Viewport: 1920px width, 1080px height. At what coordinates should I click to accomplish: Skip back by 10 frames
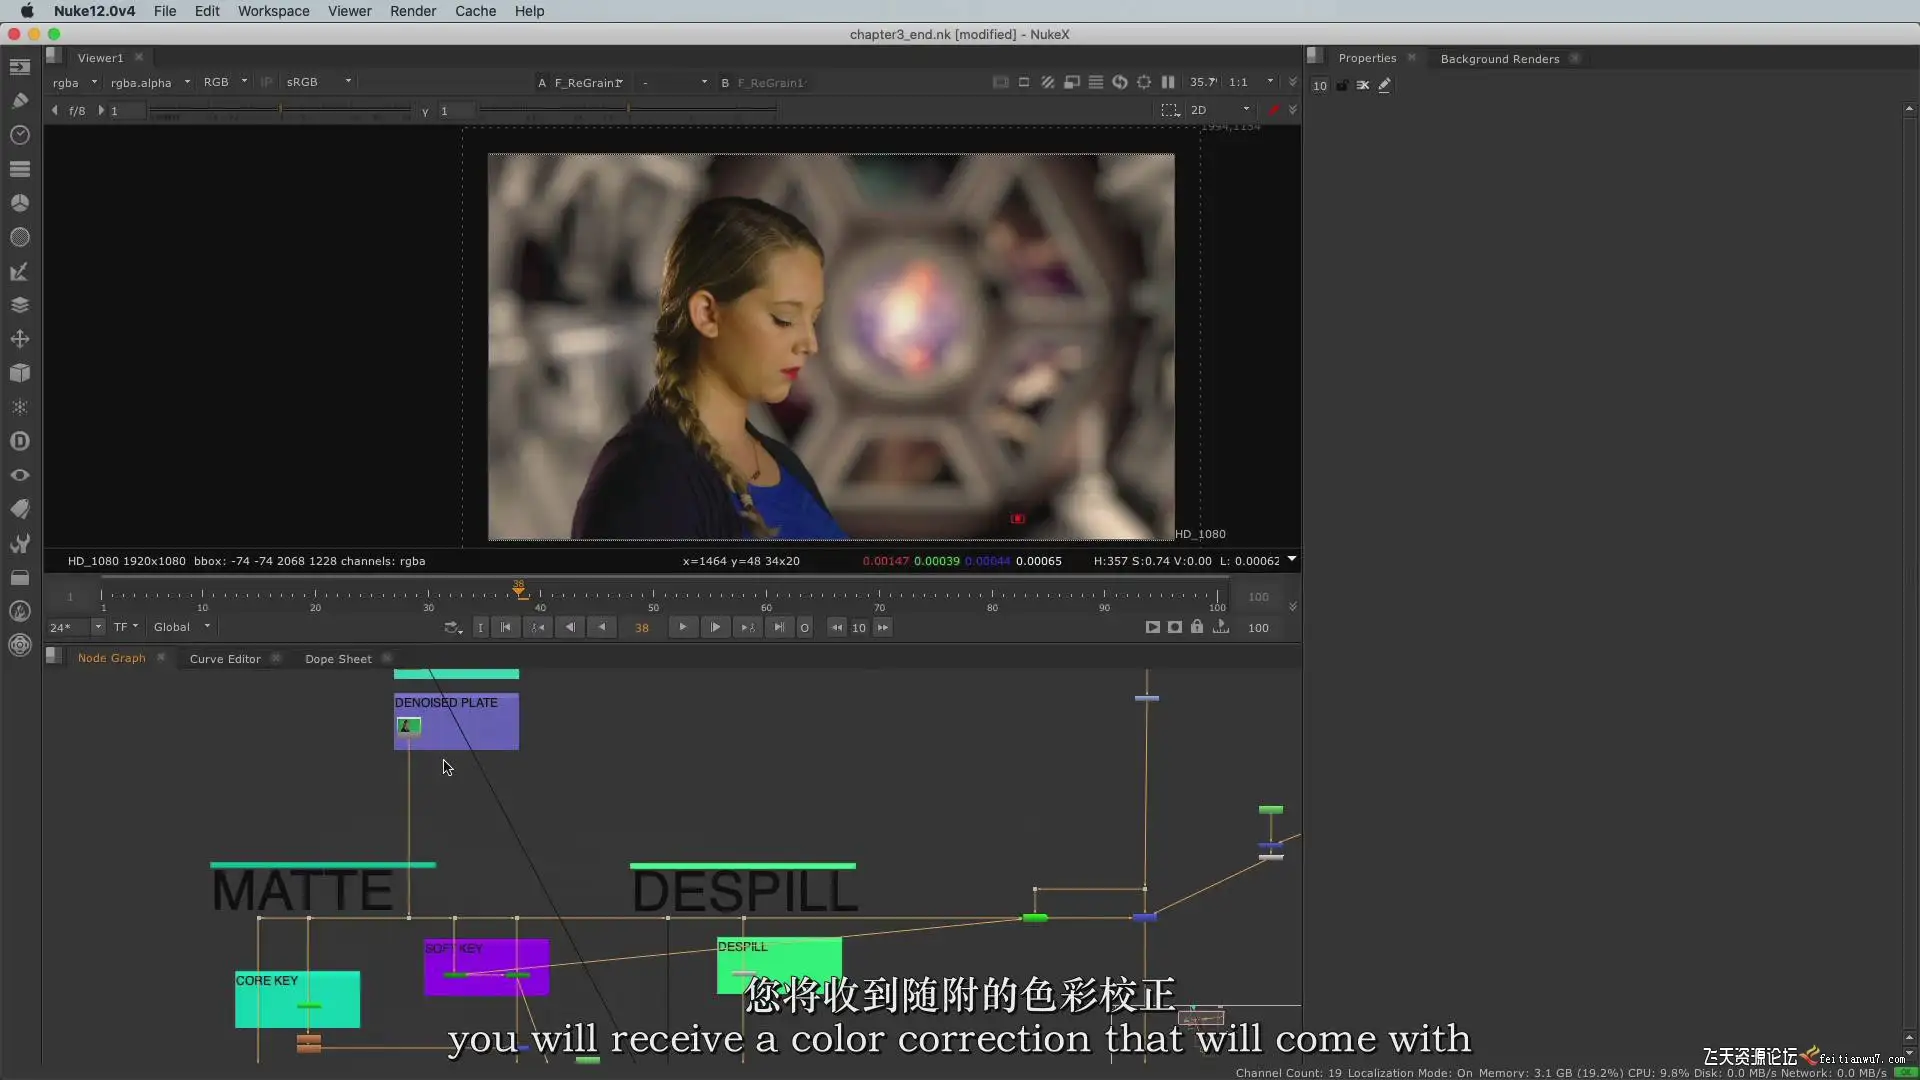click(837, 628)
